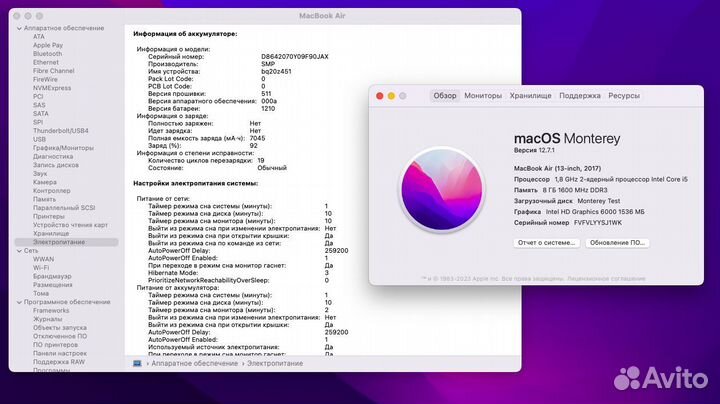Select FireWire in the sidebar

[45, 79]
